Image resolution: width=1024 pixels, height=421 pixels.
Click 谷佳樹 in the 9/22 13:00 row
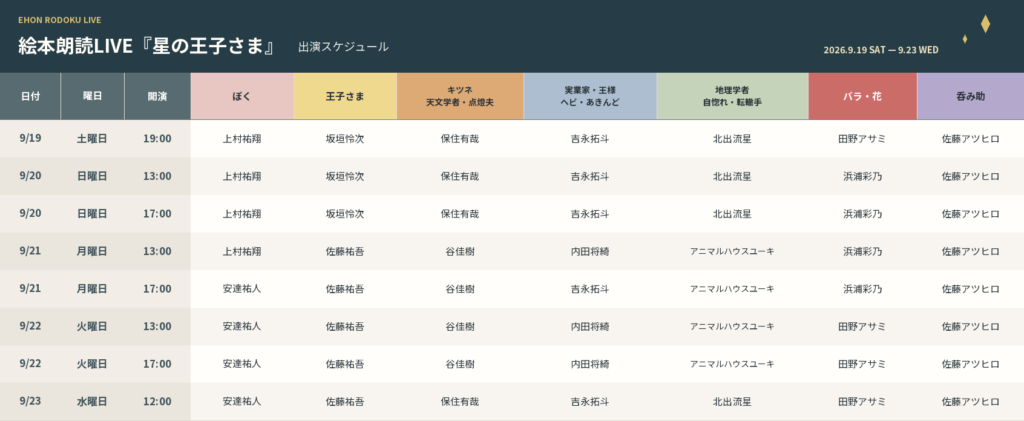(x=460, y=326)
